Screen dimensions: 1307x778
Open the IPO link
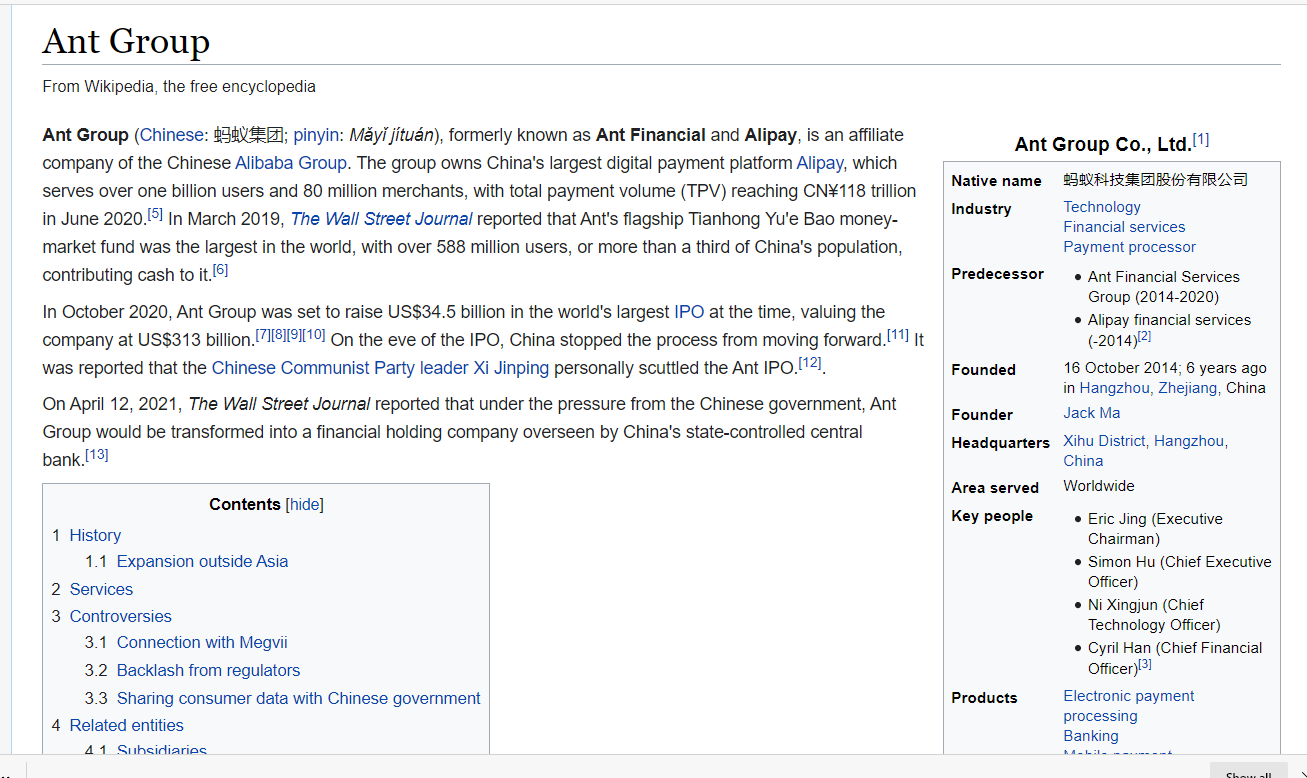[689, 312]
